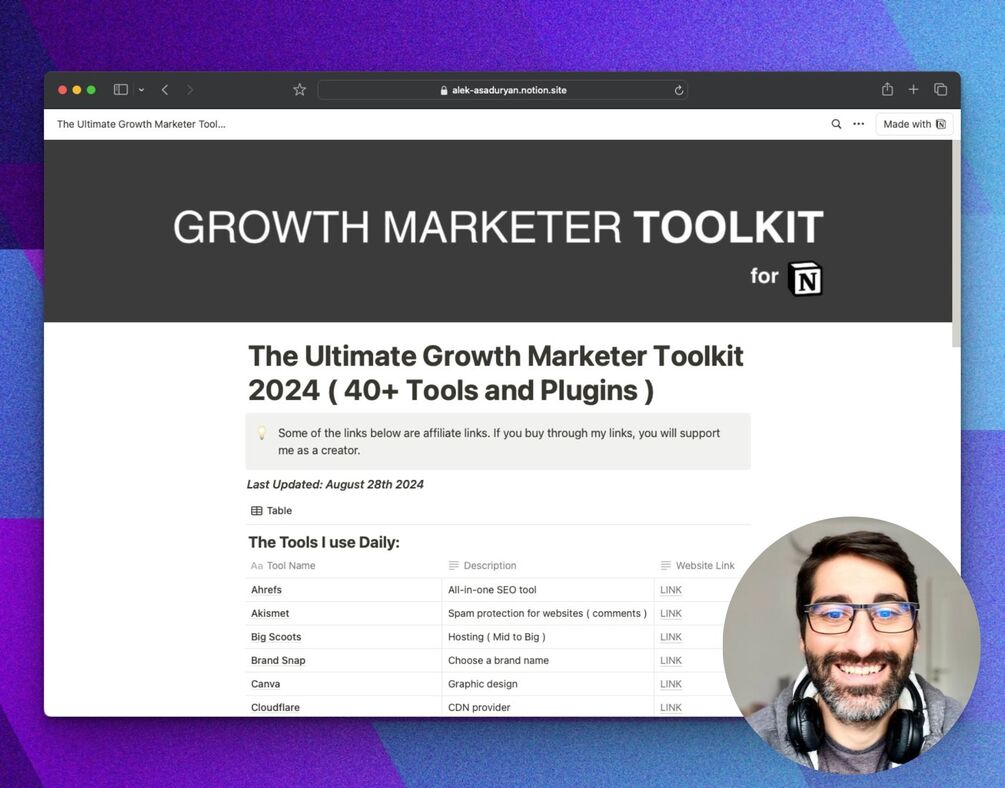
Task: Click the Notion logo in the cover banner
Action: (805, 279)
